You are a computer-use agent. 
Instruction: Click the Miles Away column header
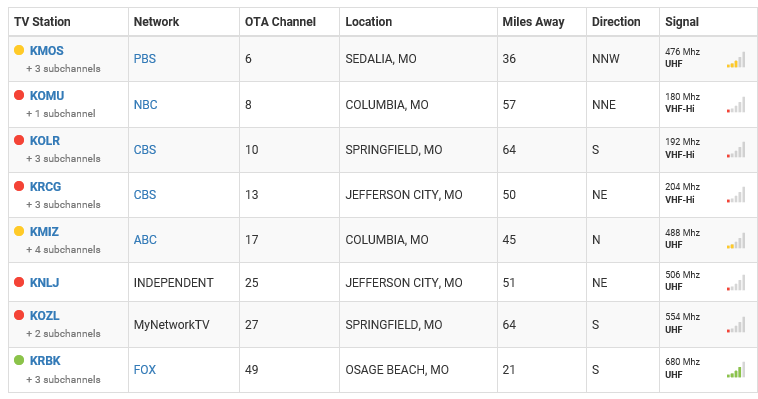pos(533,22)
